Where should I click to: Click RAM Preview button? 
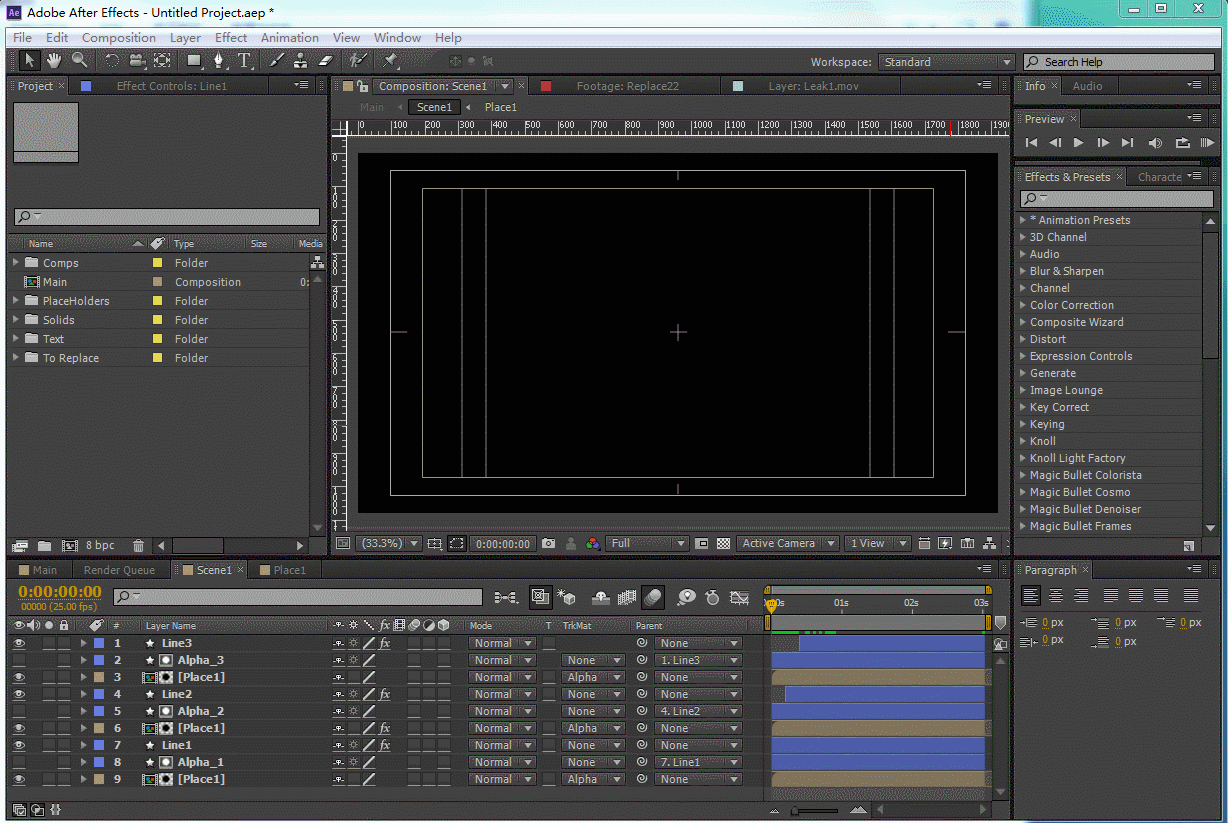click(x=1207, y=143)
